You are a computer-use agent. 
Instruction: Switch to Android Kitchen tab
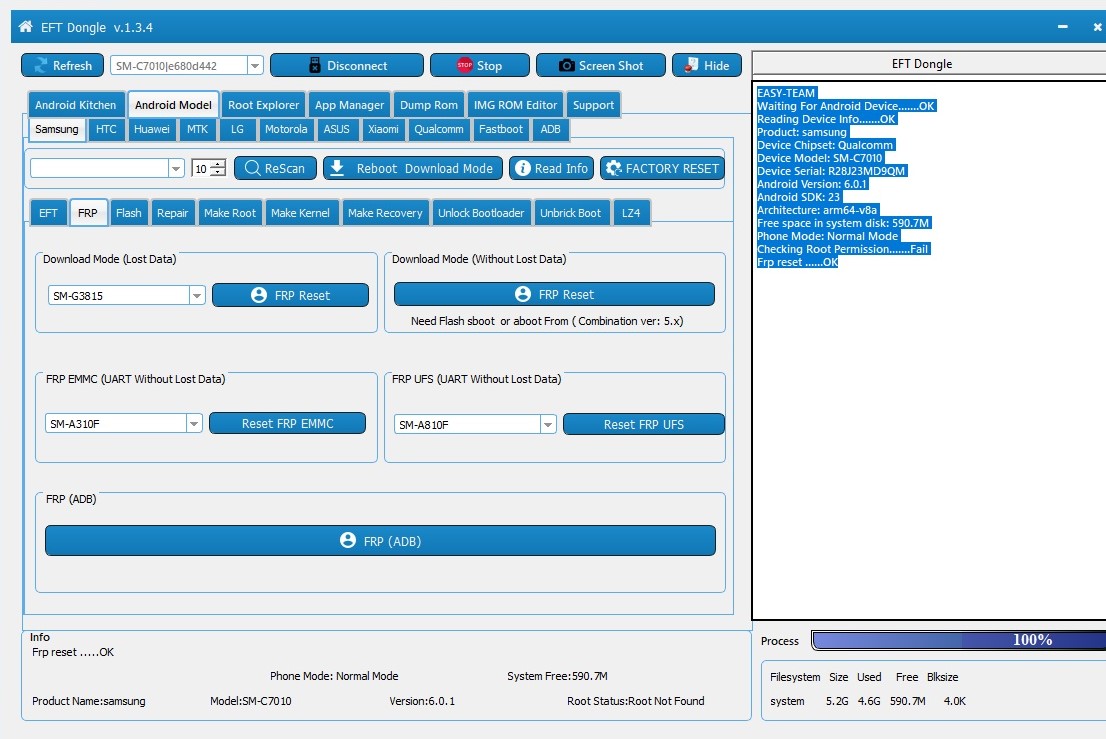click(75, 105)
